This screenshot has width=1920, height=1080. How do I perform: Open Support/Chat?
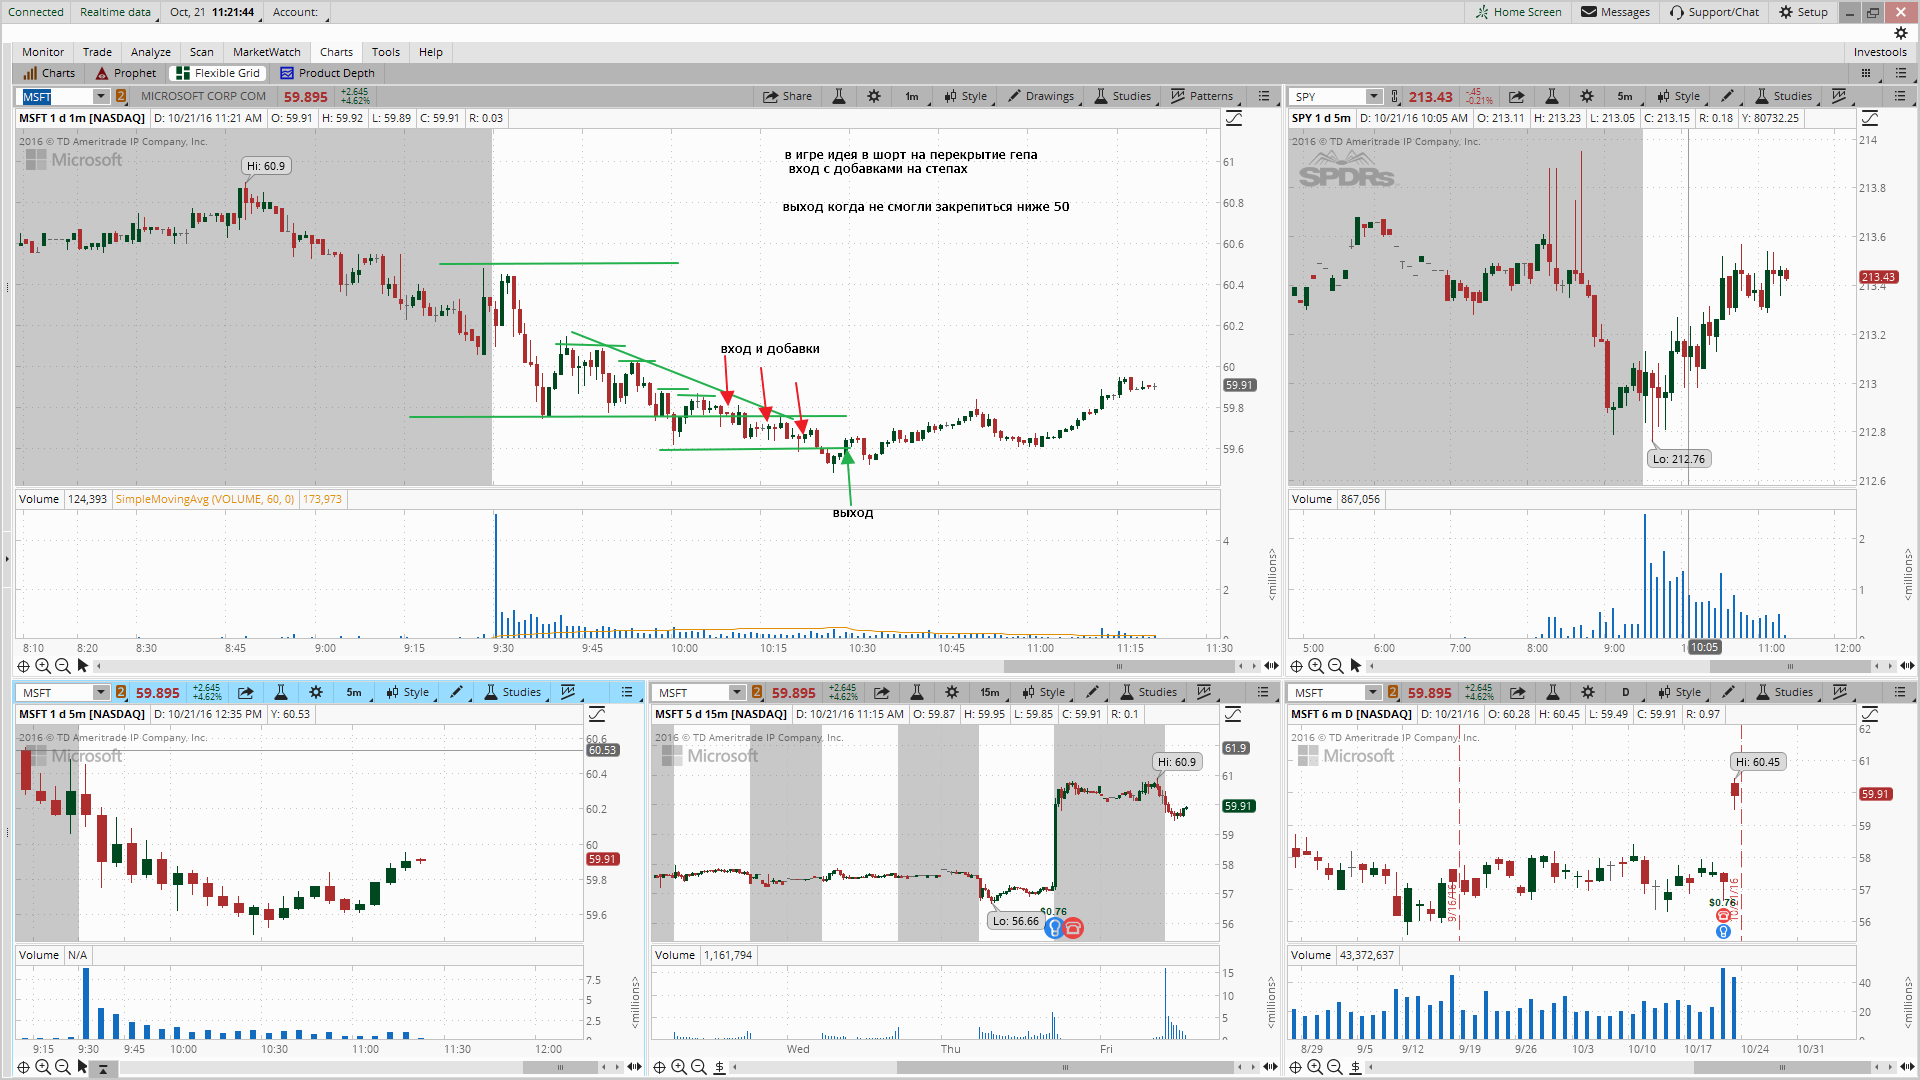(x=1715, y=12)
